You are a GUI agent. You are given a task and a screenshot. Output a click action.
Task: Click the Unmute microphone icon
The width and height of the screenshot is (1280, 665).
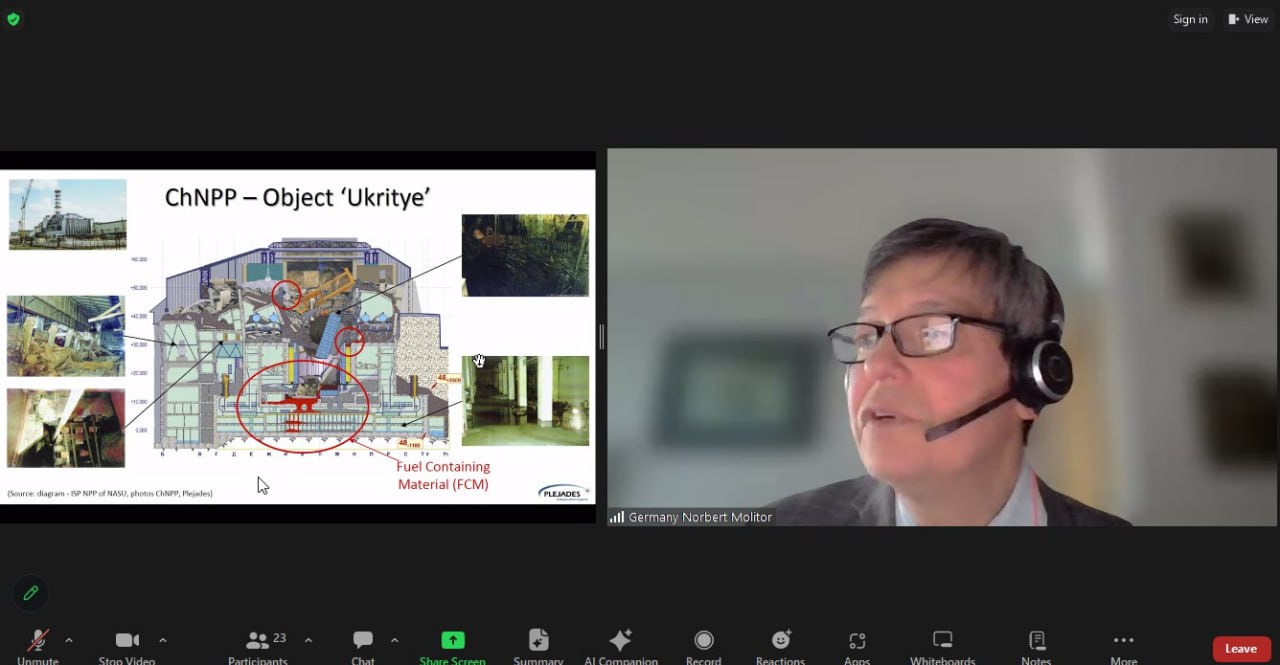[x=38, y=642]
